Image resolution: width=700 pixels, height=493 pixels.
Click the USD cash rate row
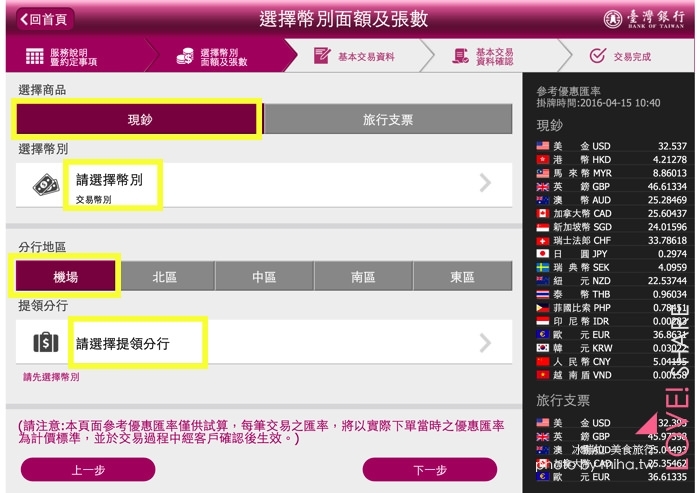coord(611,146)
